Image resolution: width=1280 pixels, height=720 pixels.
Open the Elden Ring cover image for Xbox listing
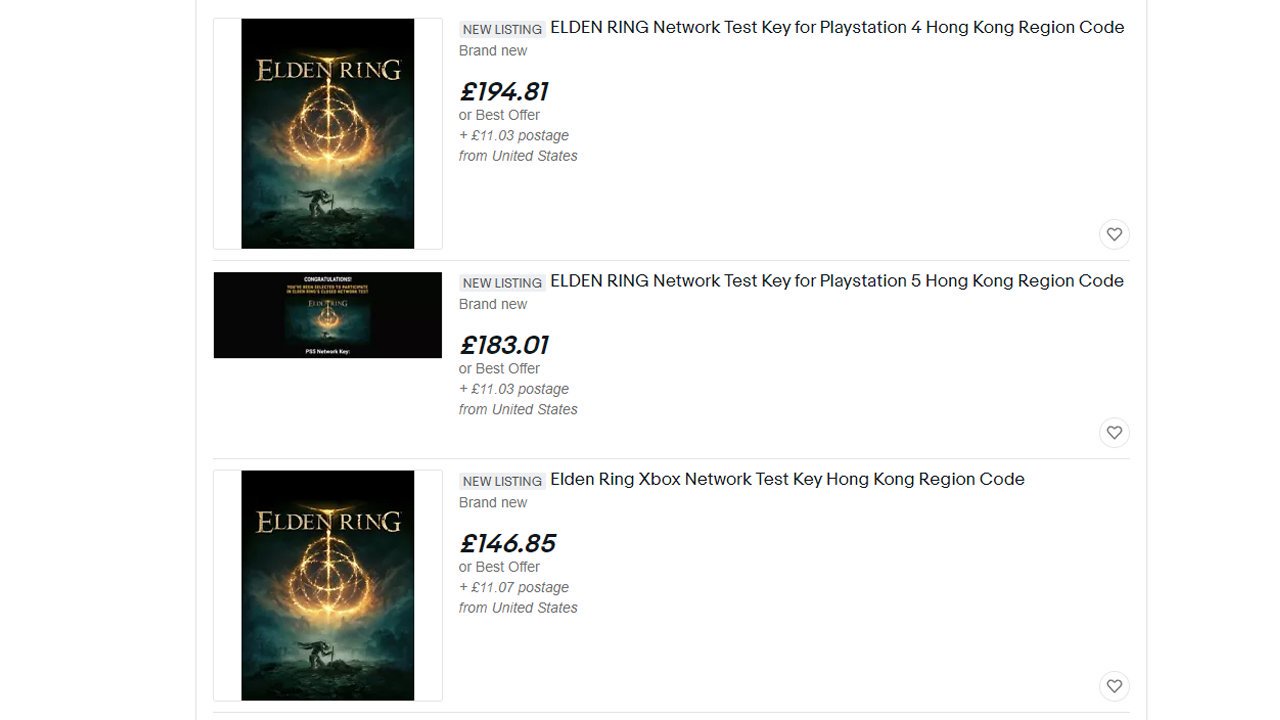328,585
